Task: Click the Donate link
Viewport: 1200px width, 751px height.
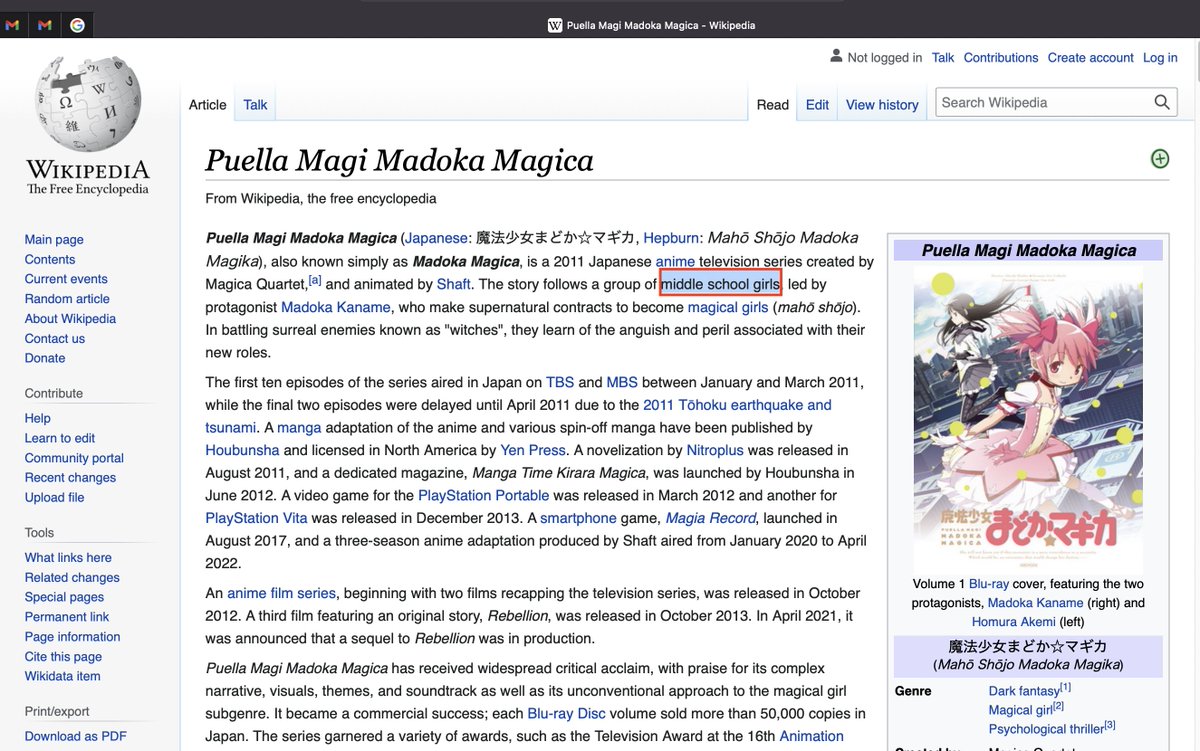Action: click(x=45, y=358)
